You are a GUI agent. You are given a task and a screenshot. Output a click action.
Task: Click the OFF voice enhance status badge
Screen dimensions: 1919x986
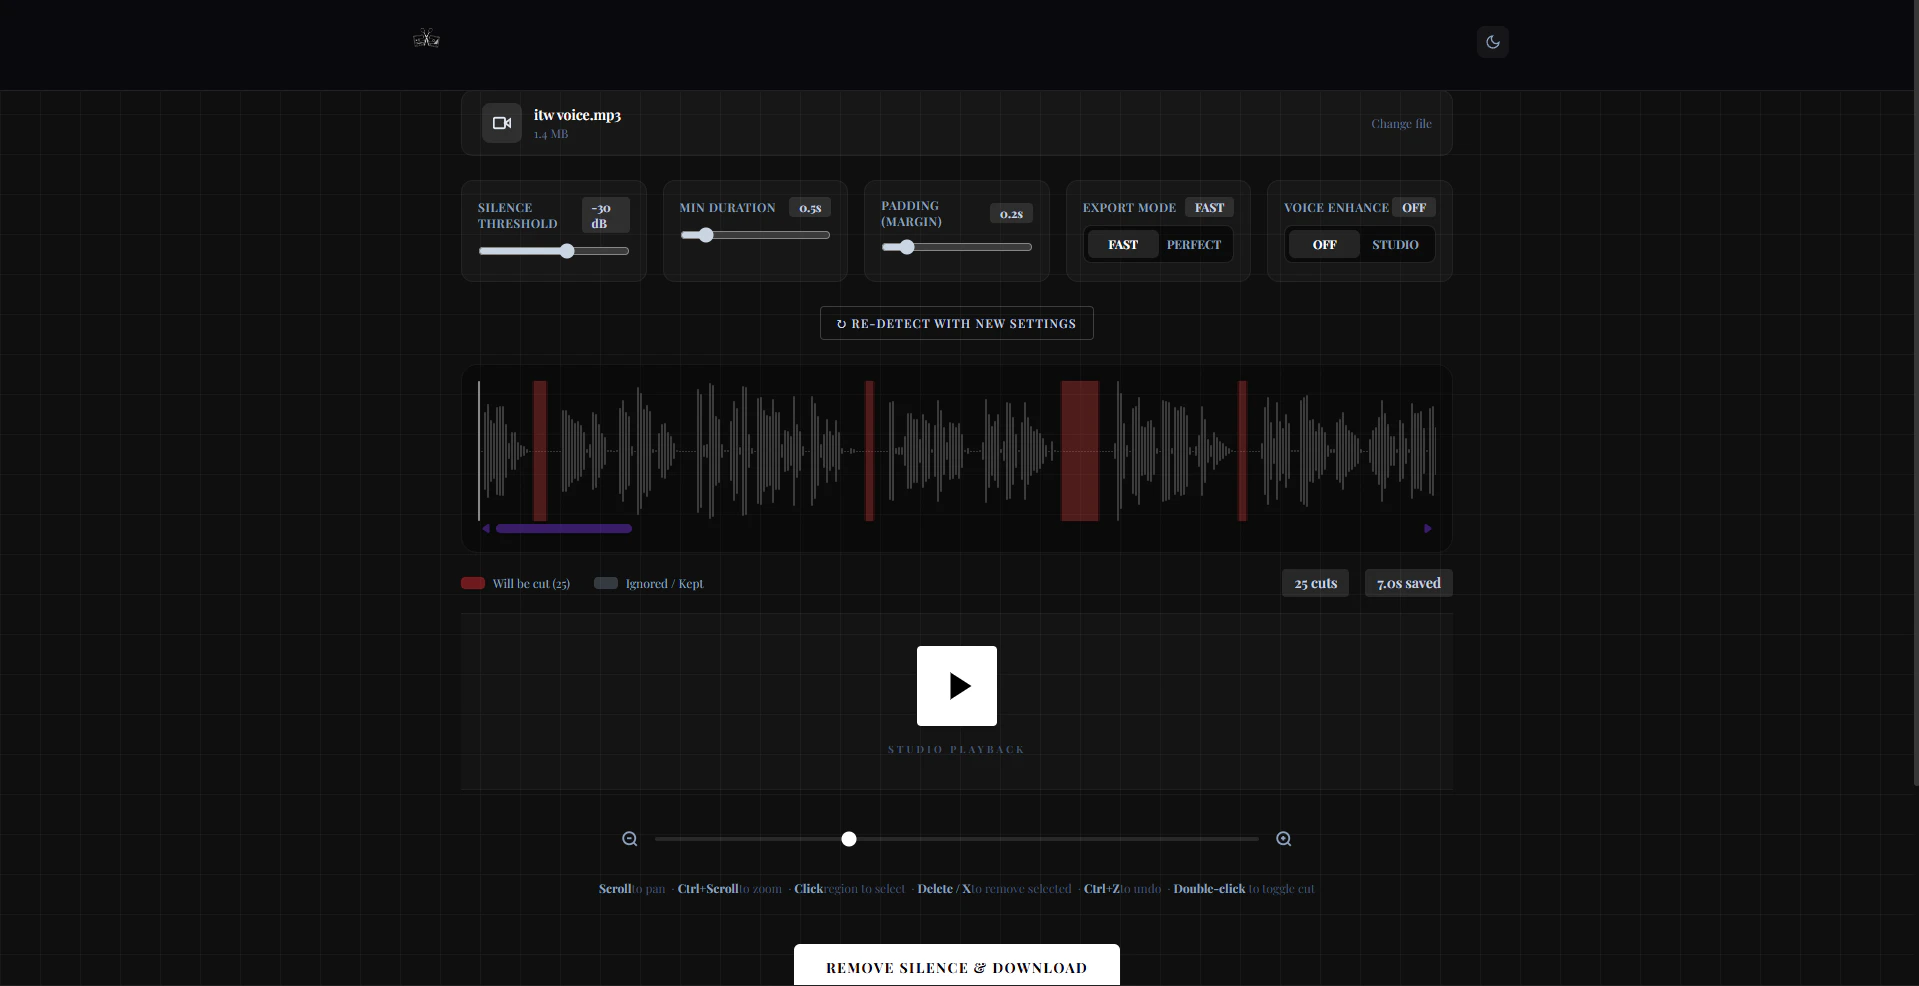pyautogui.click(x=1414, y=207)
